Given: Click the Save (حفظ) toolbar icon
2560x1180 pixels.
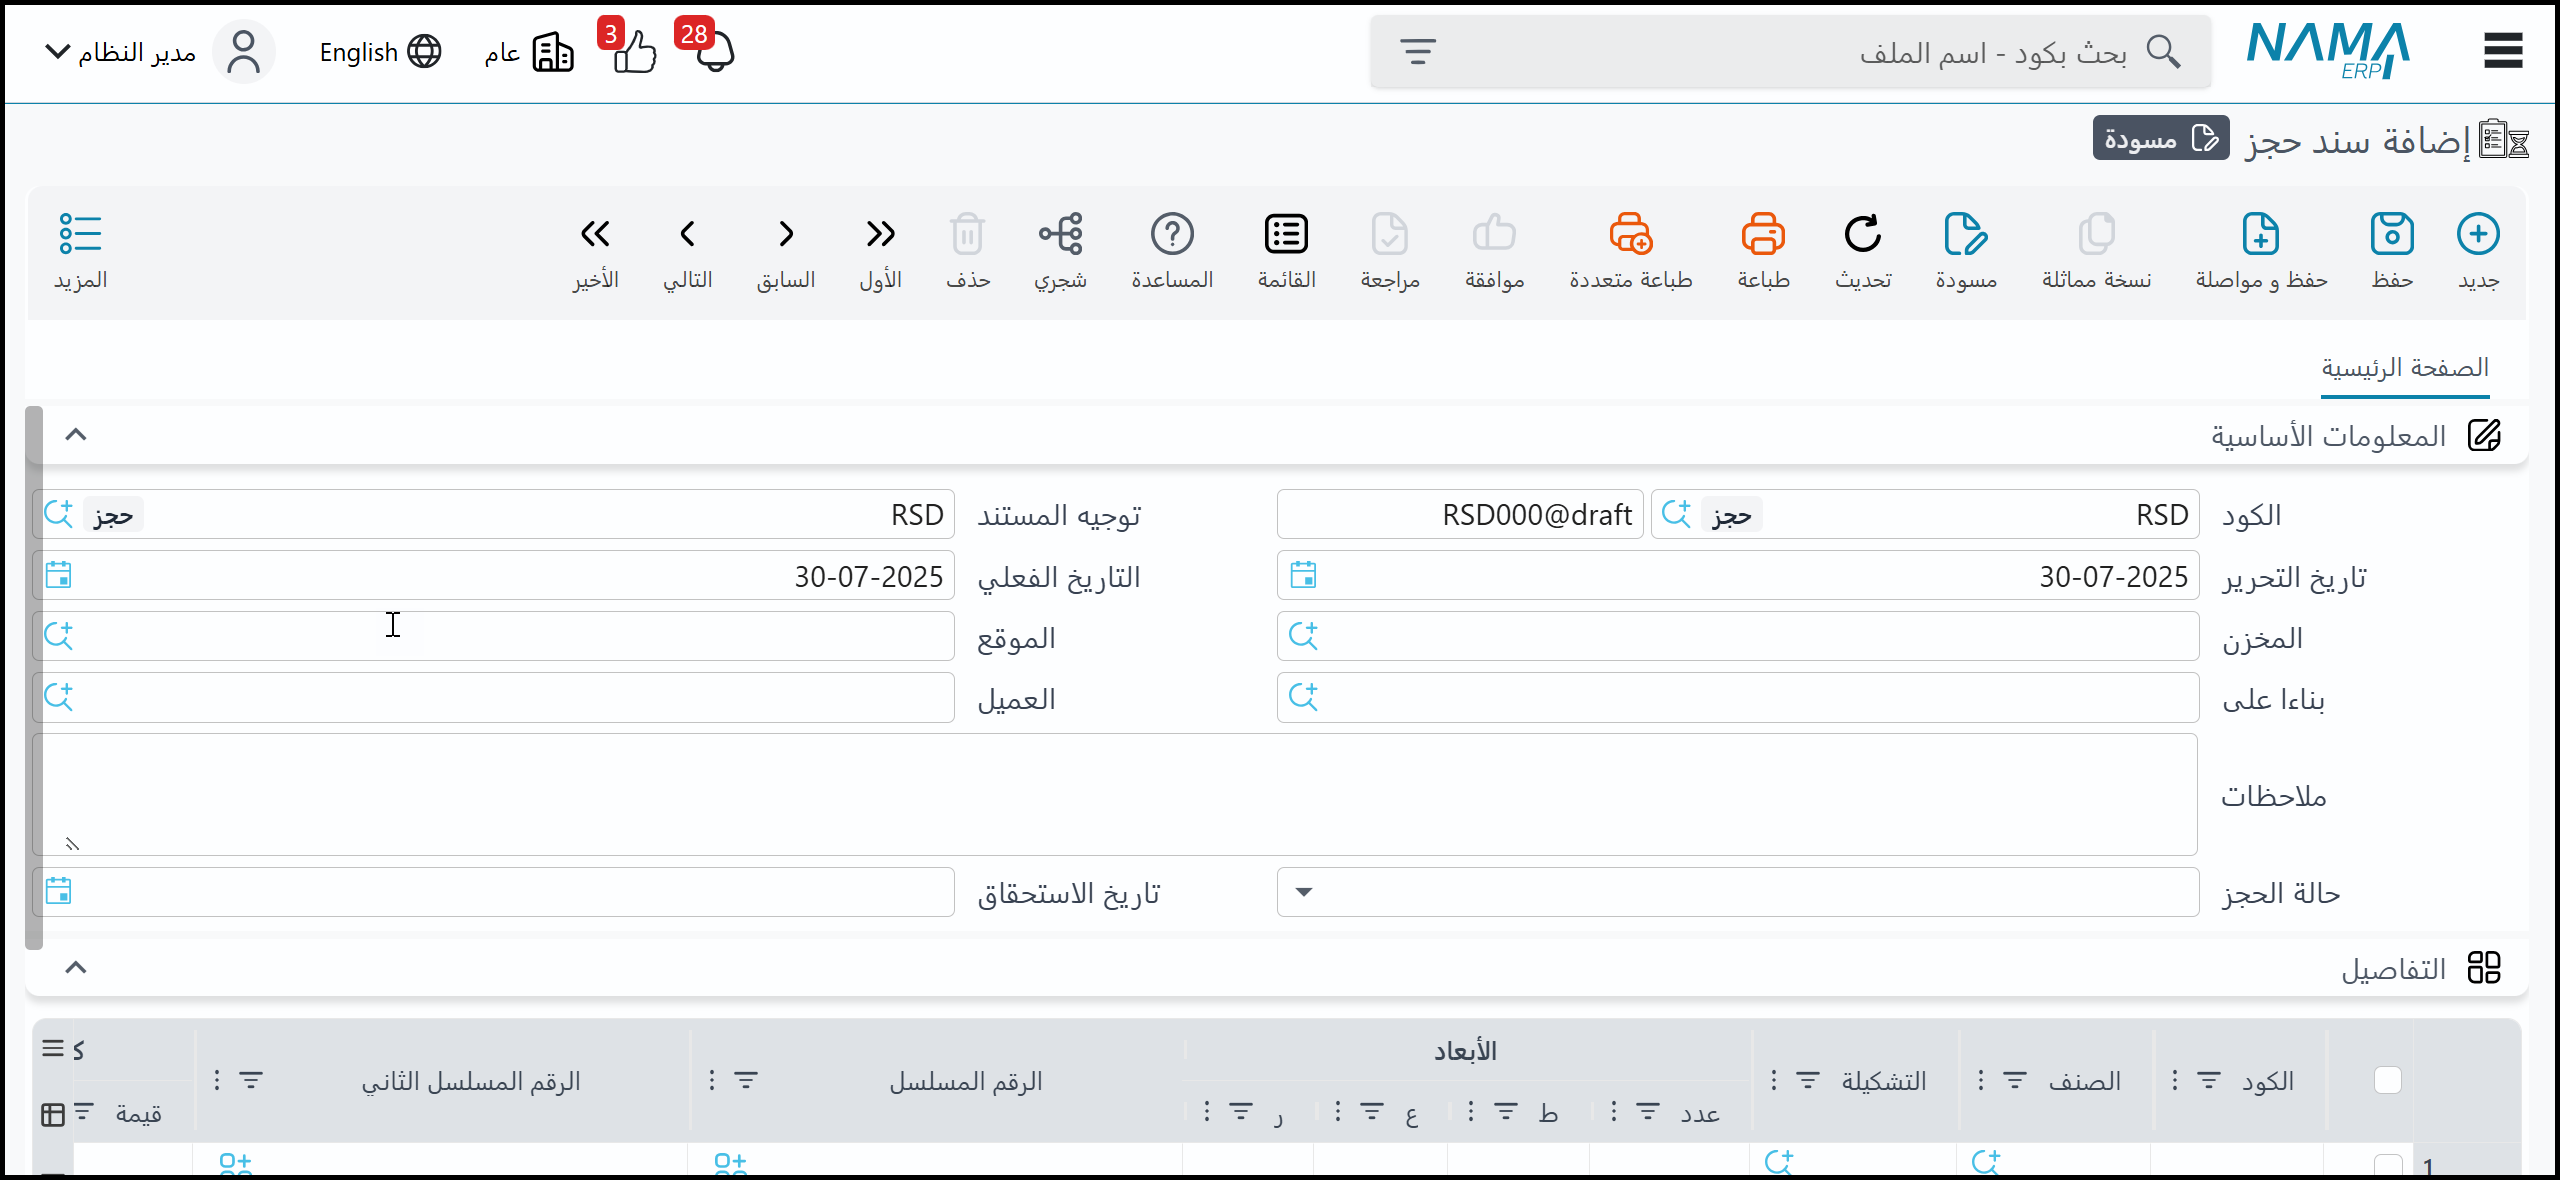Looking at the screenshot, I should click(2391, 235).
